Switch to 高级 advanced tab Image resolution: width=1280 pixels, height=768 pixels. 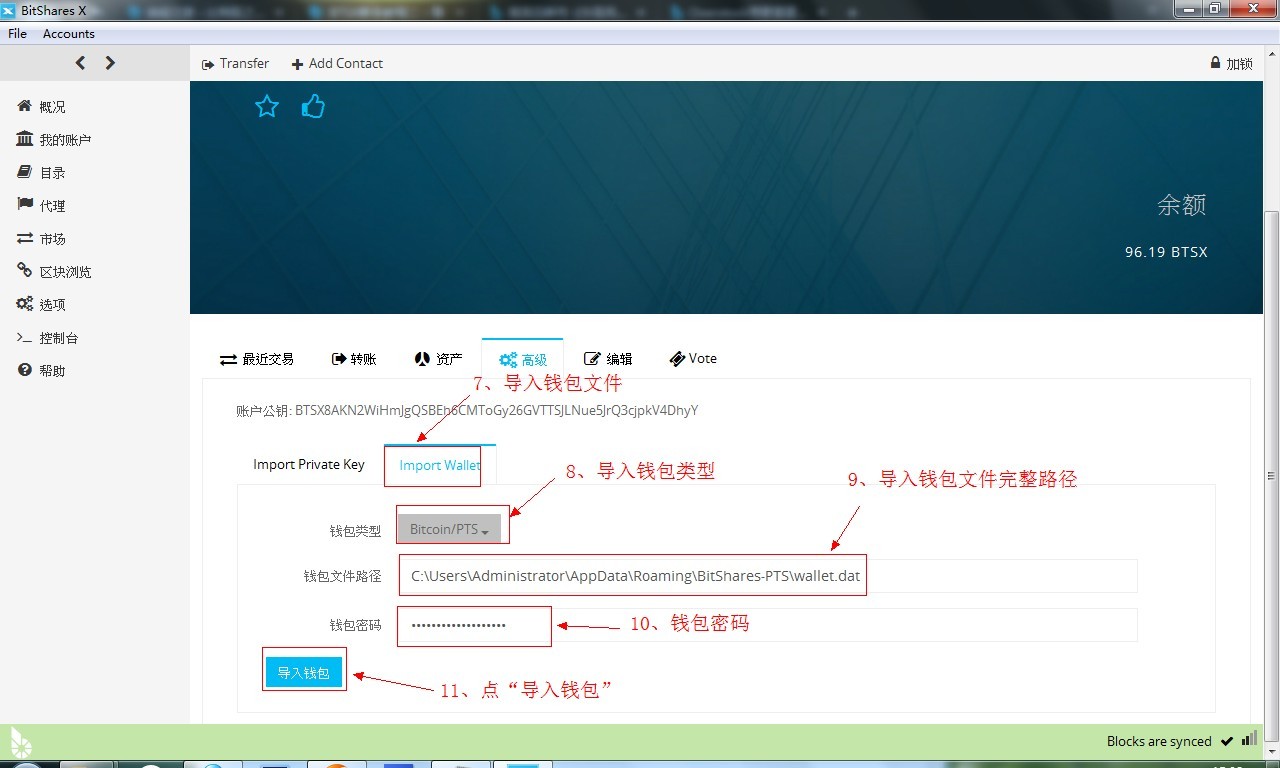tap(522, 359)
